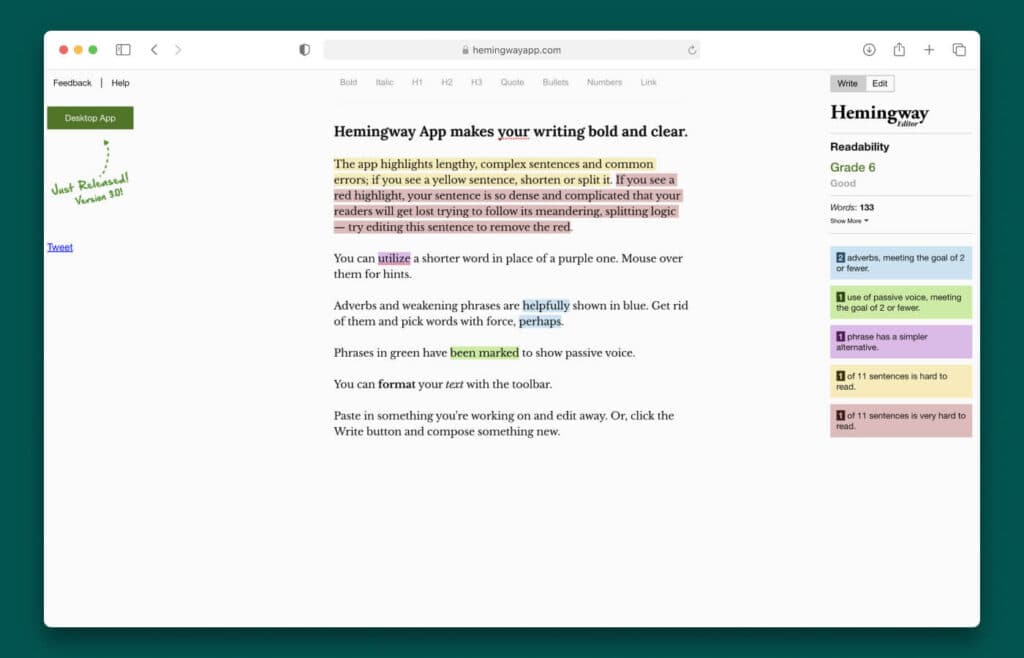The image size is (1024, 658).
Task: Open the browser downloads menu
Action: (869, 48)
